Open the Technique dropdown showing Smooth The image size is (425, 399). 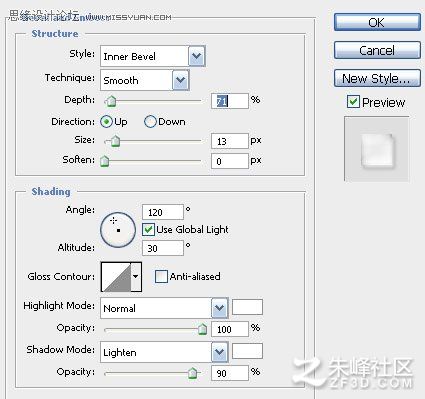(145, 80)
